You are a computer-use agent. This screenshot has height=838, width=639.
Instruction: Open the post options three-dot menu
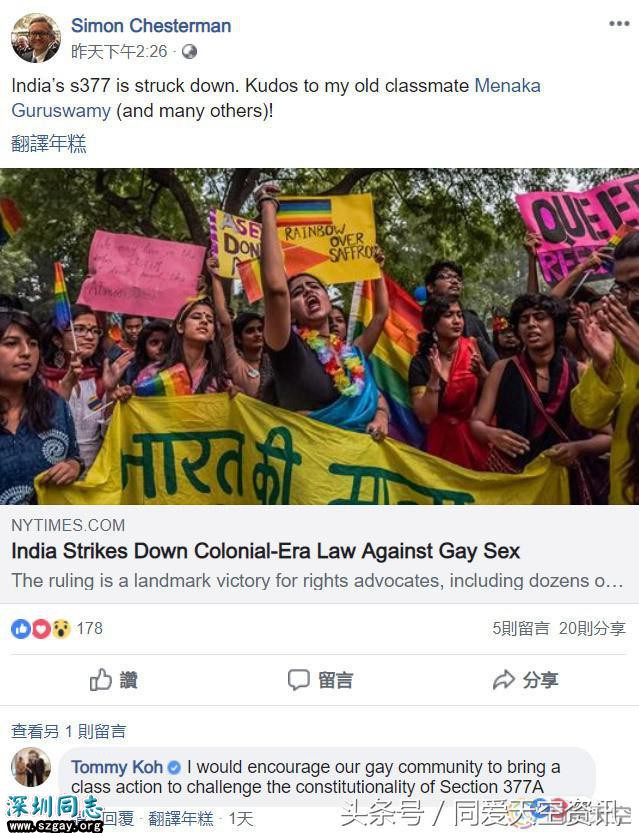pos(619,24)
